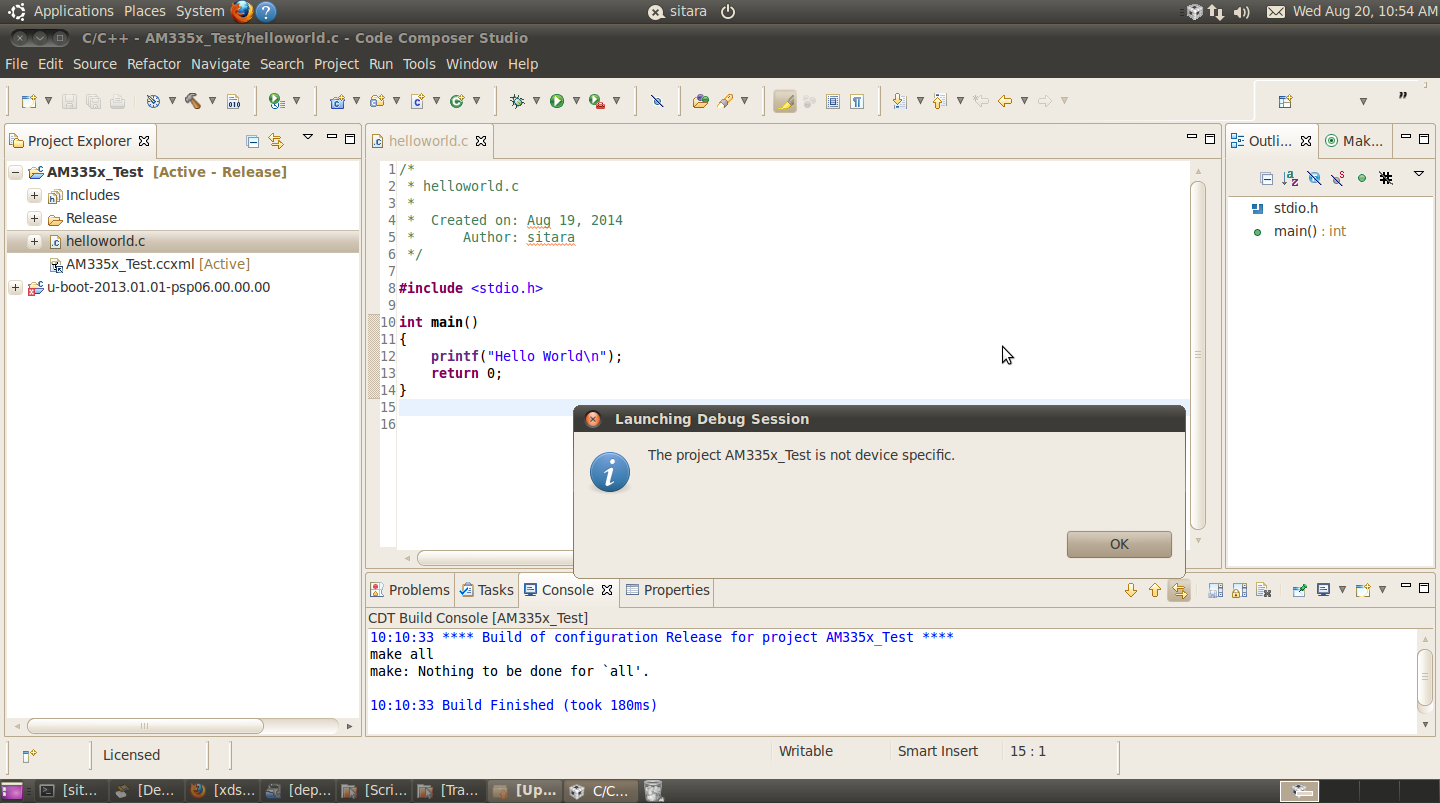Click the Open Console icon

pyautogui.click(x=1362, y=590)
